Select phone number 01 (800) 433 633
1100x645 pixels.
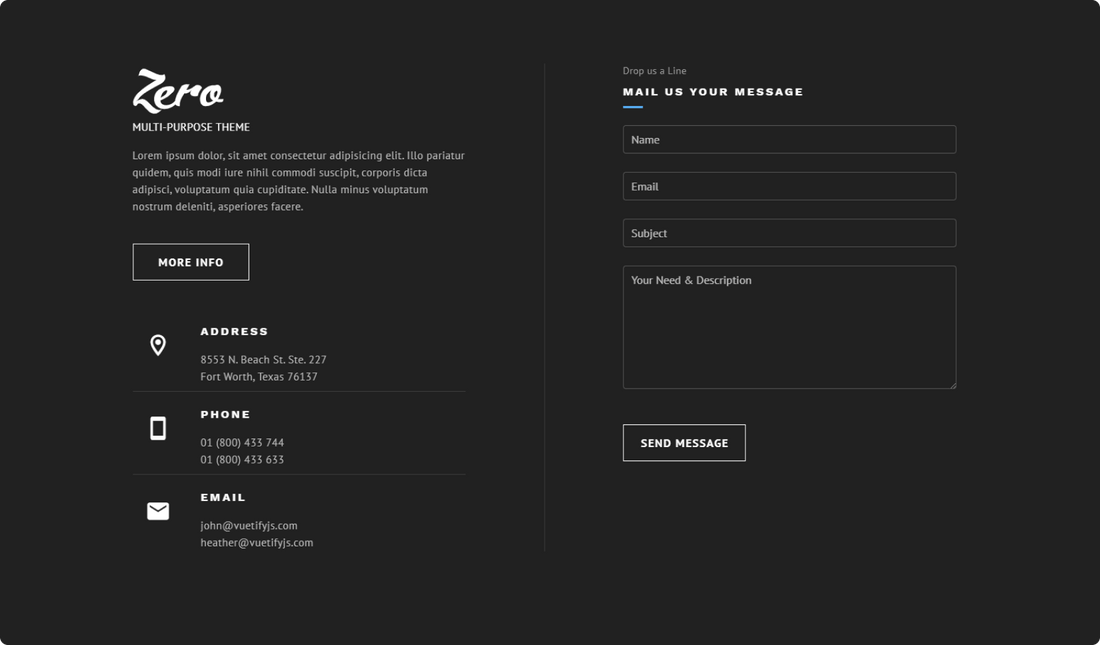pos(242,460)
